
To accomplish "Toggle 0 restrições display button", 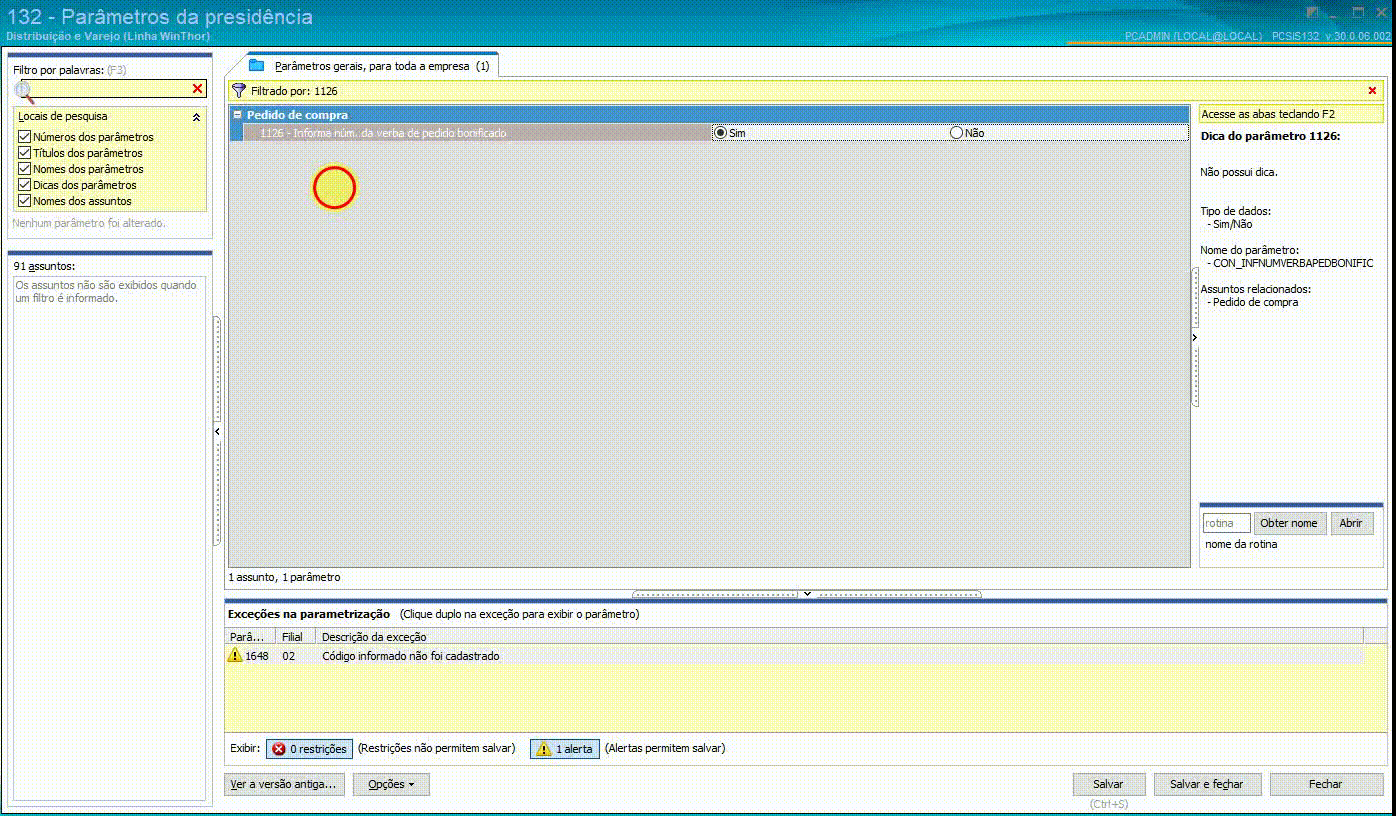I will point(309,749).
